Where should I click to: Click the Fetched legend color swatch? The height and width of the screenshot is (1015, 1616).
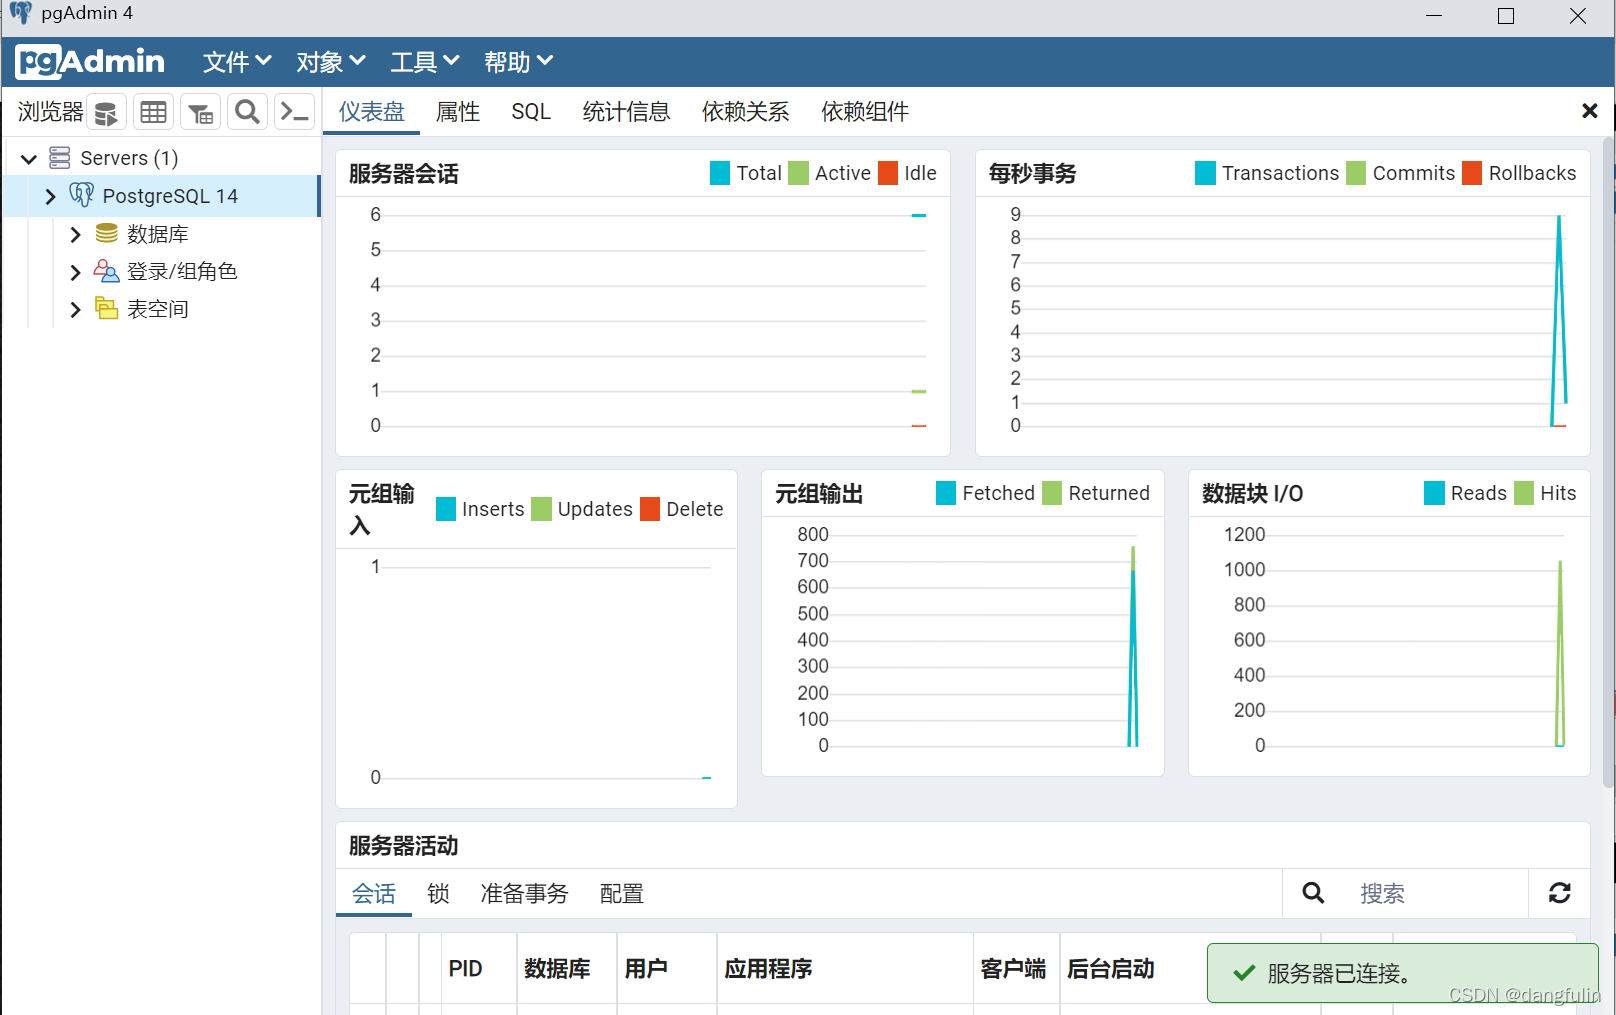[946, 493]
